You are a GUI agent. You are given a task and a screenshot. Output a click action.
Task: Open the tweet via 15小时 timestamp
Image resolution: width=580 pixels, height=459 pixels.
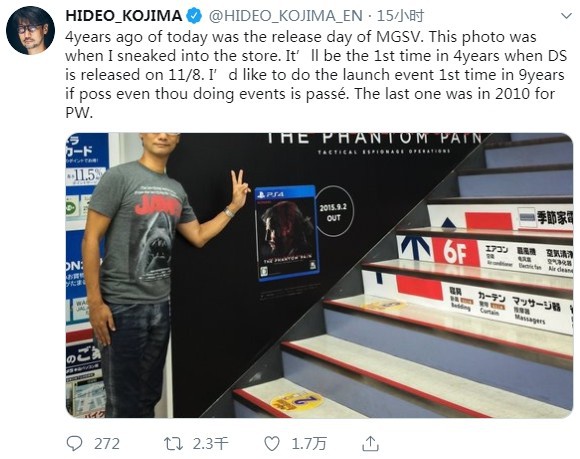(400, 16)
